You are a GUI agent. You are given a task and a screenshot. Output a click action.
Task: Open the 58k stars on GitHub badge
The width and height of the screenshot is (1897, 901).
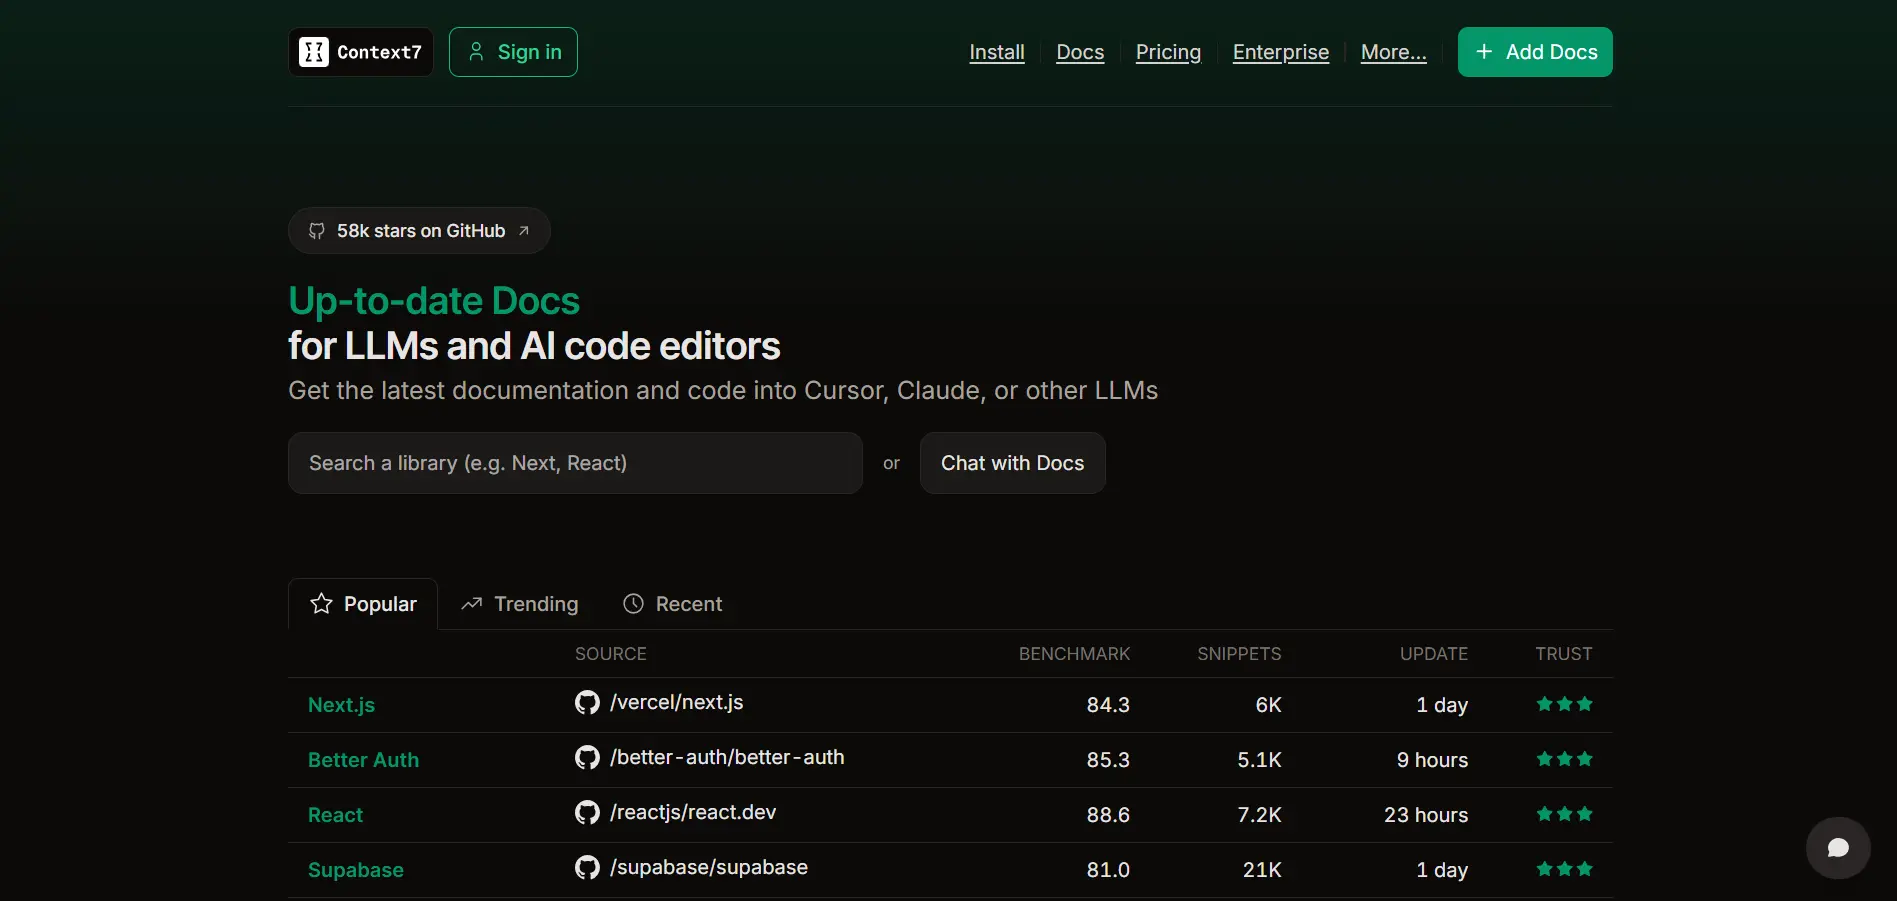[x=419, y=231]
